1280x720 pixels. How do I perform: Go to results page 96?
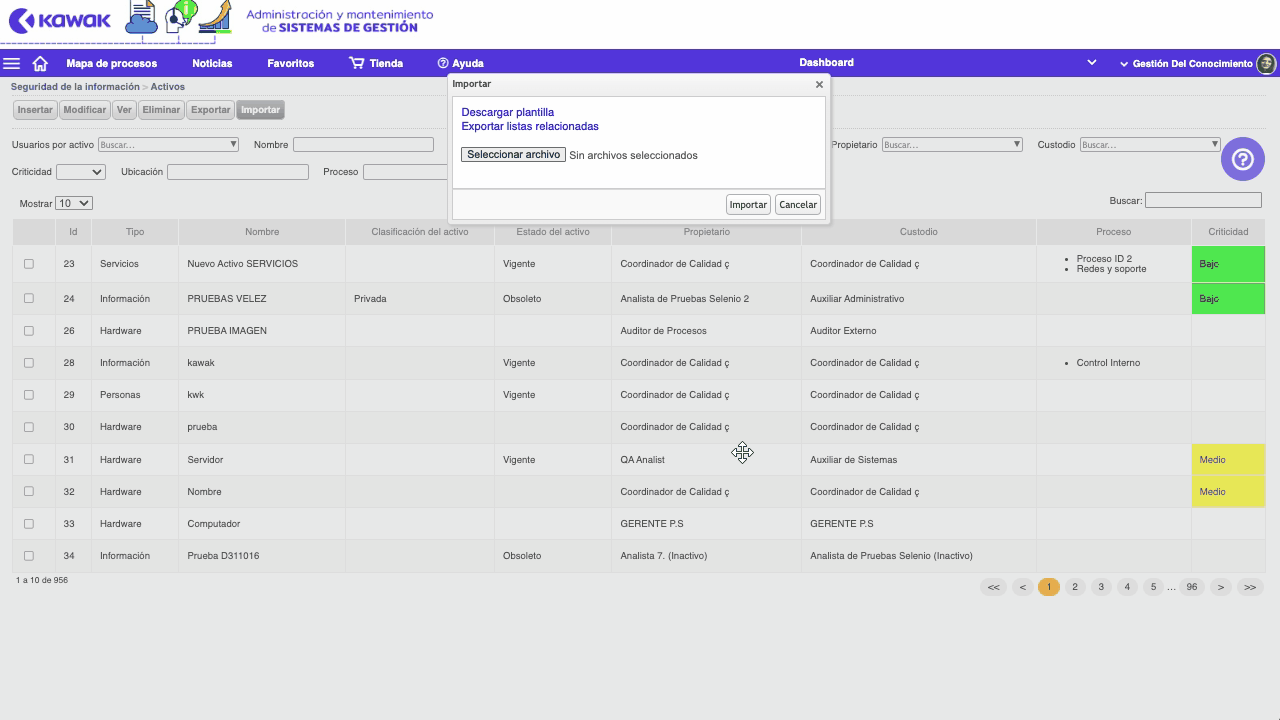point(1191,587)
